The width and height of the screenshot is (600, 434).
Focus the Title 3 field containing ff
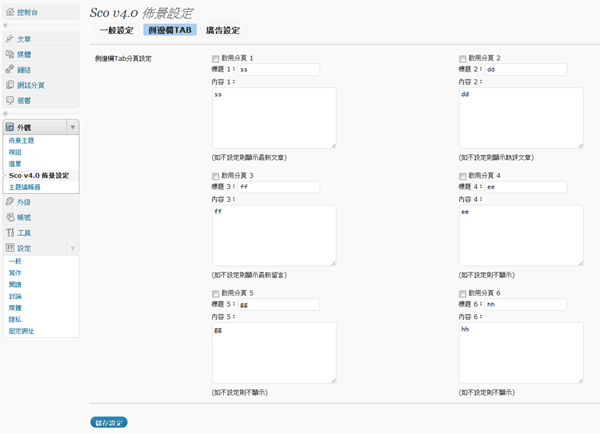(279, 187)
